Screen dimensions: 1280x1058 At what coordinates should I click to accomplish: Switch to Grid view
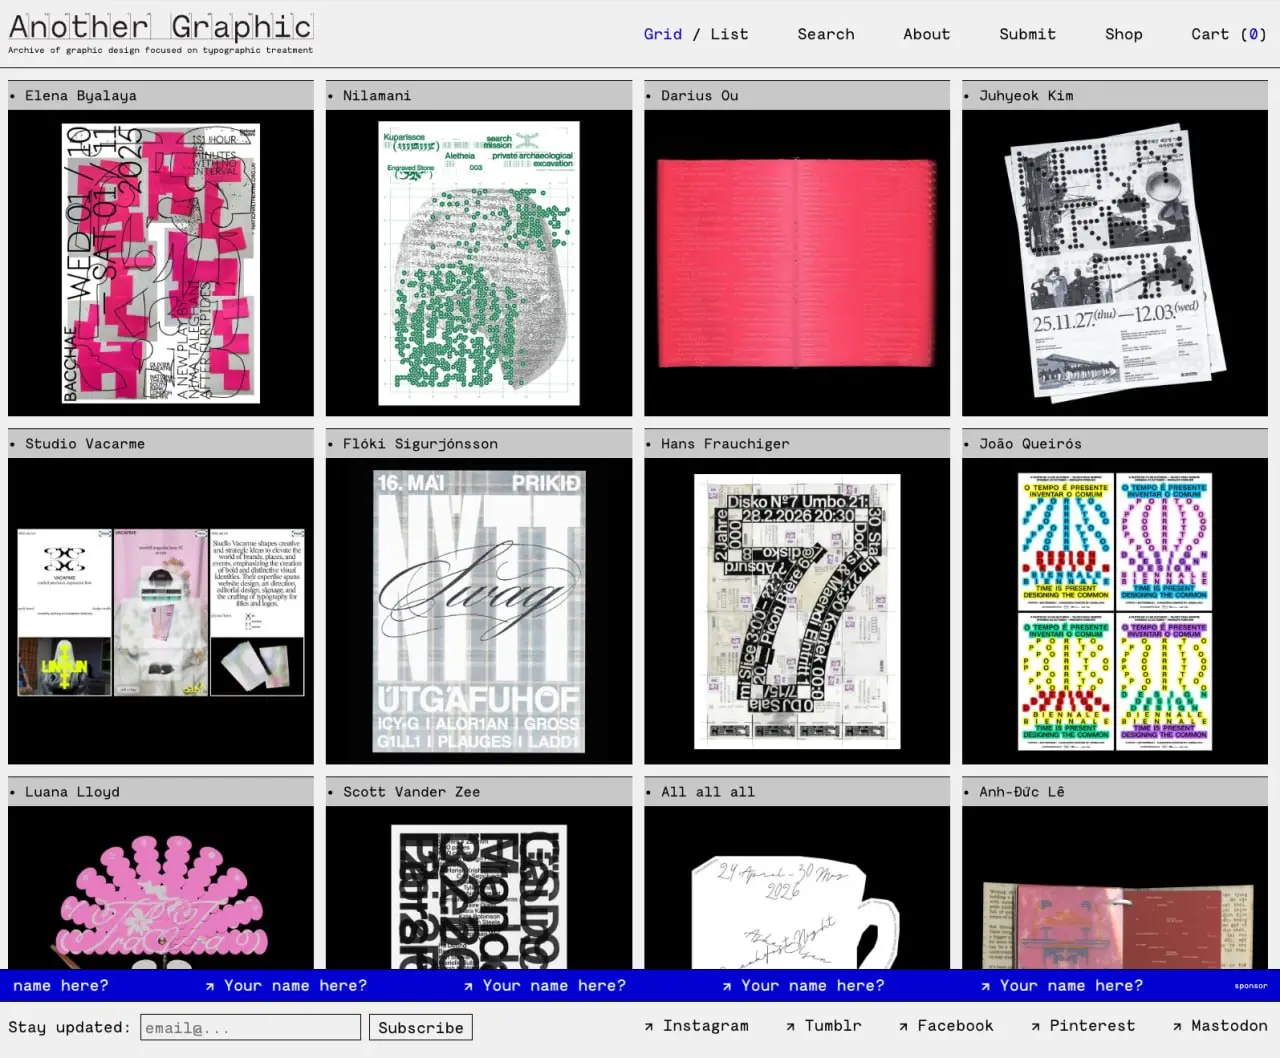click(x=663, y=34)
